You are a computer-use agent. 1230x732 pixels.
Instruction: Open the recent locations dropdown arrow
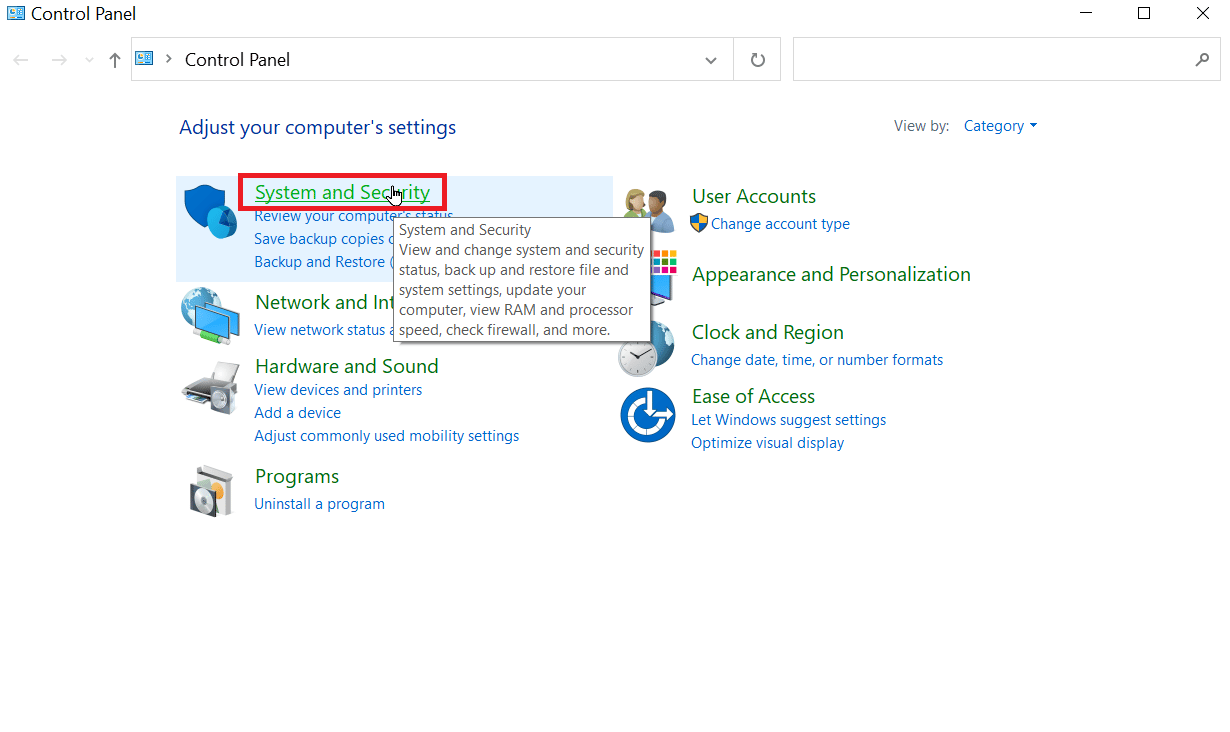tap(90, 60)
